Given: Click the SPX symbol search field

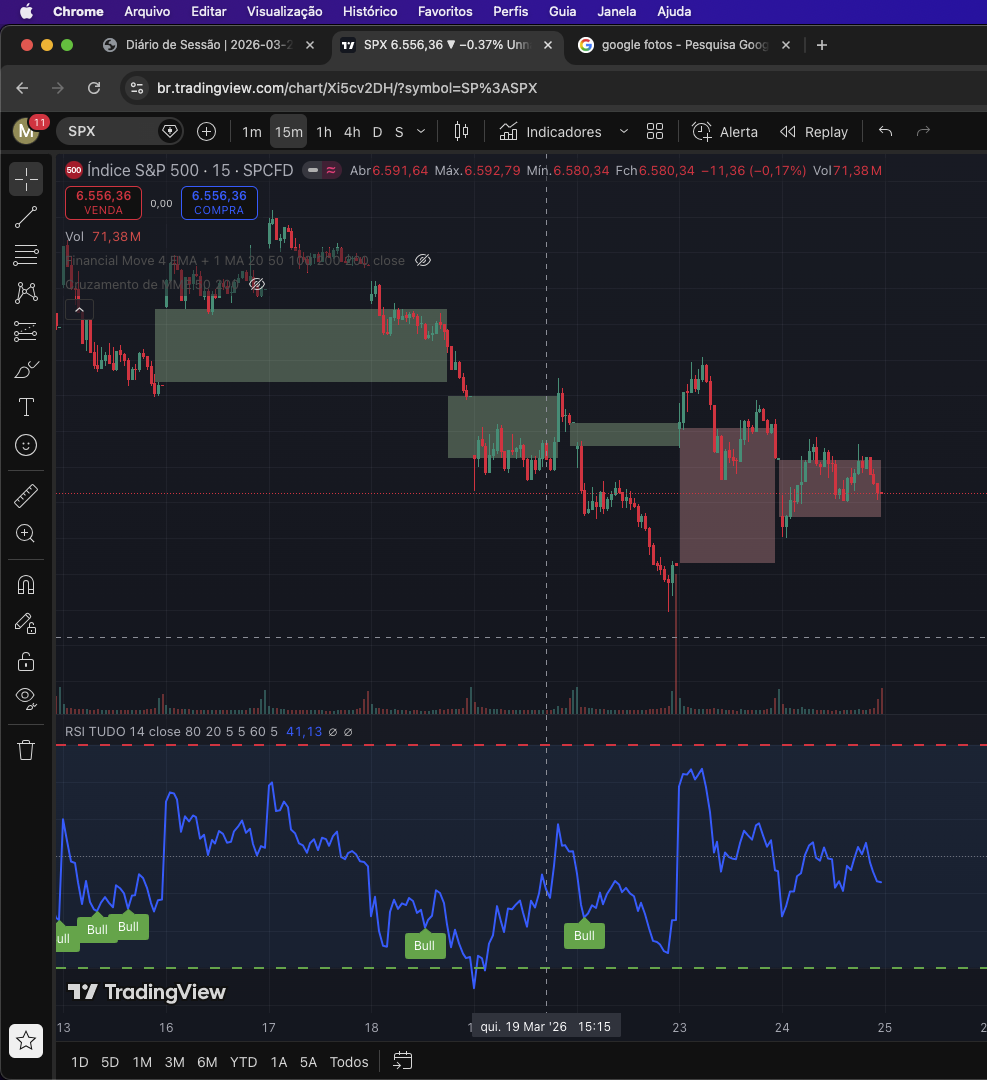Looking at the screenshot, I should [110, 132].
